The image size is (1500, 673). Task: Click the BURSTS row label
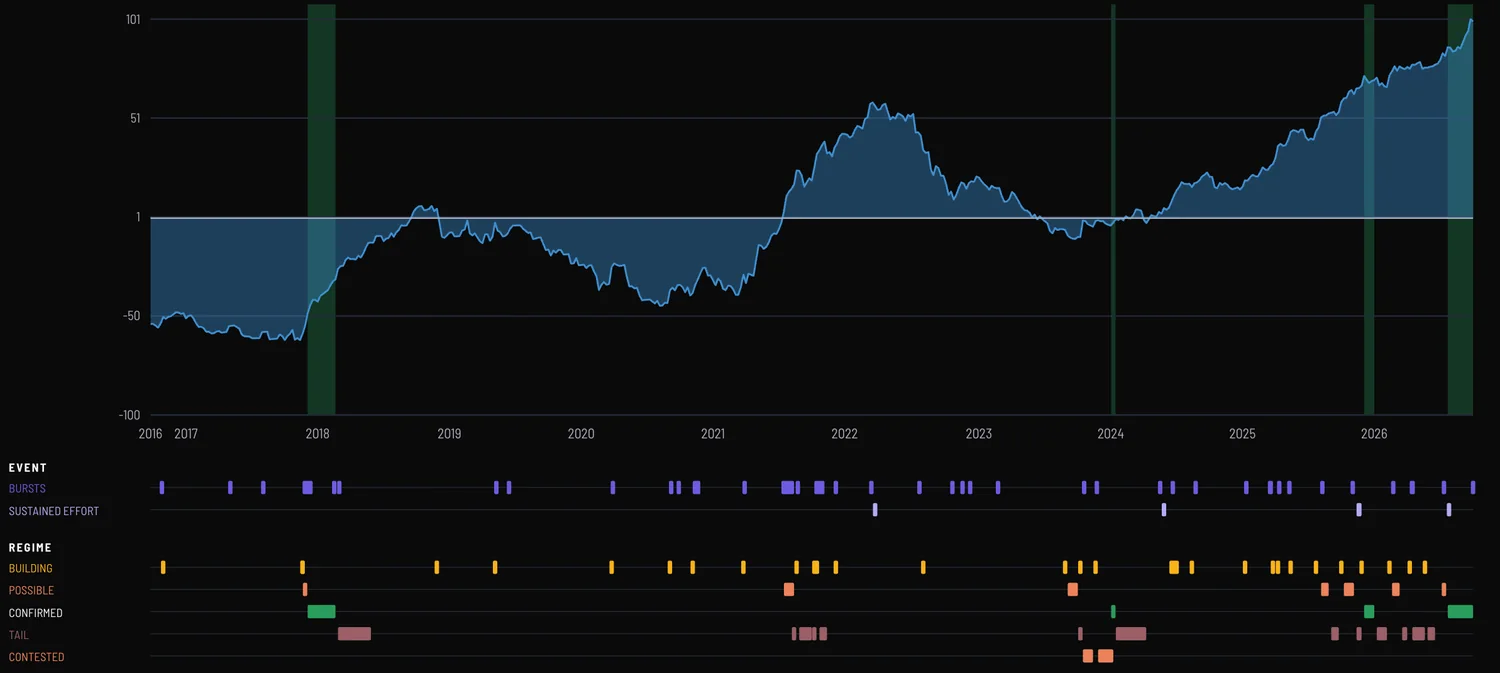tap(27, 489)
